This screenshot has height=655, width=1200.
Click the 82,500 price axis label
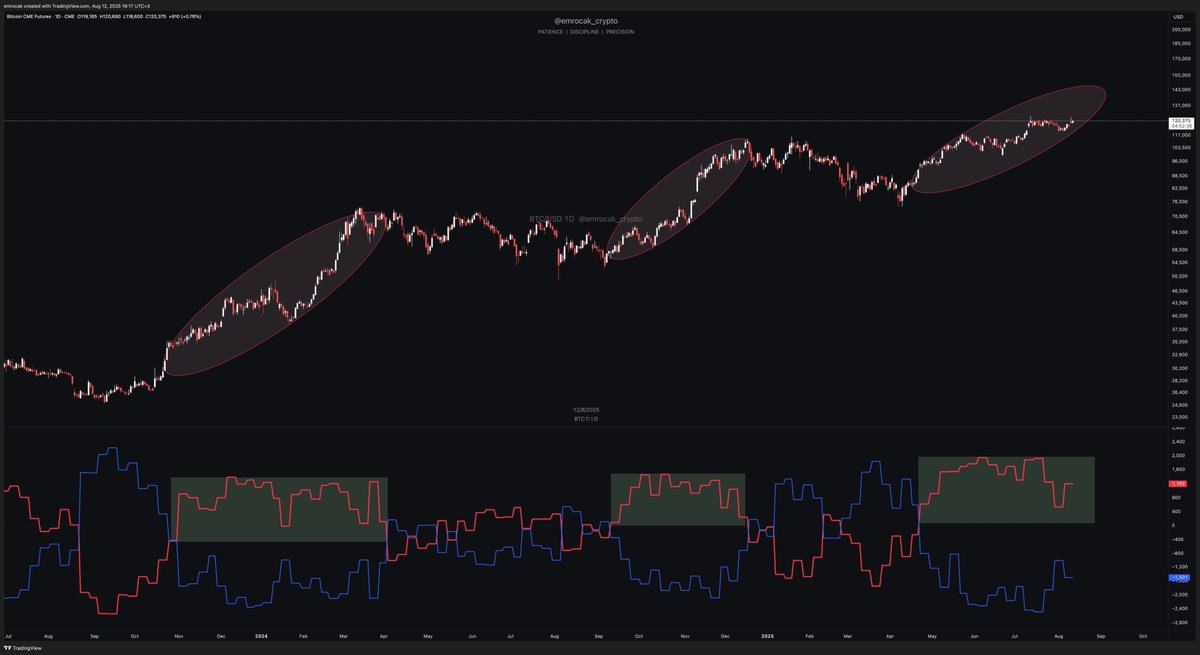pos(1180,187)
